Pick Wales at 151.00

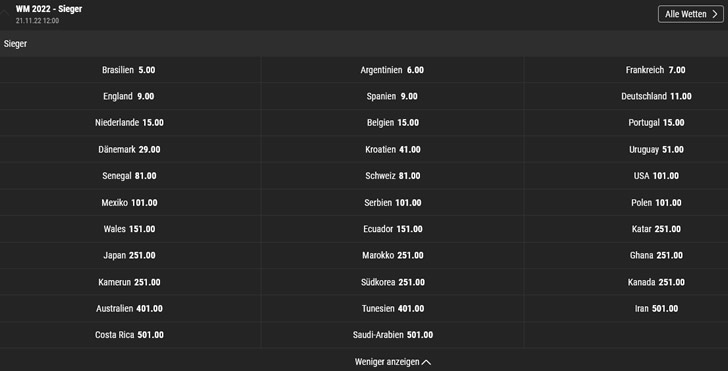pos(130,229)
